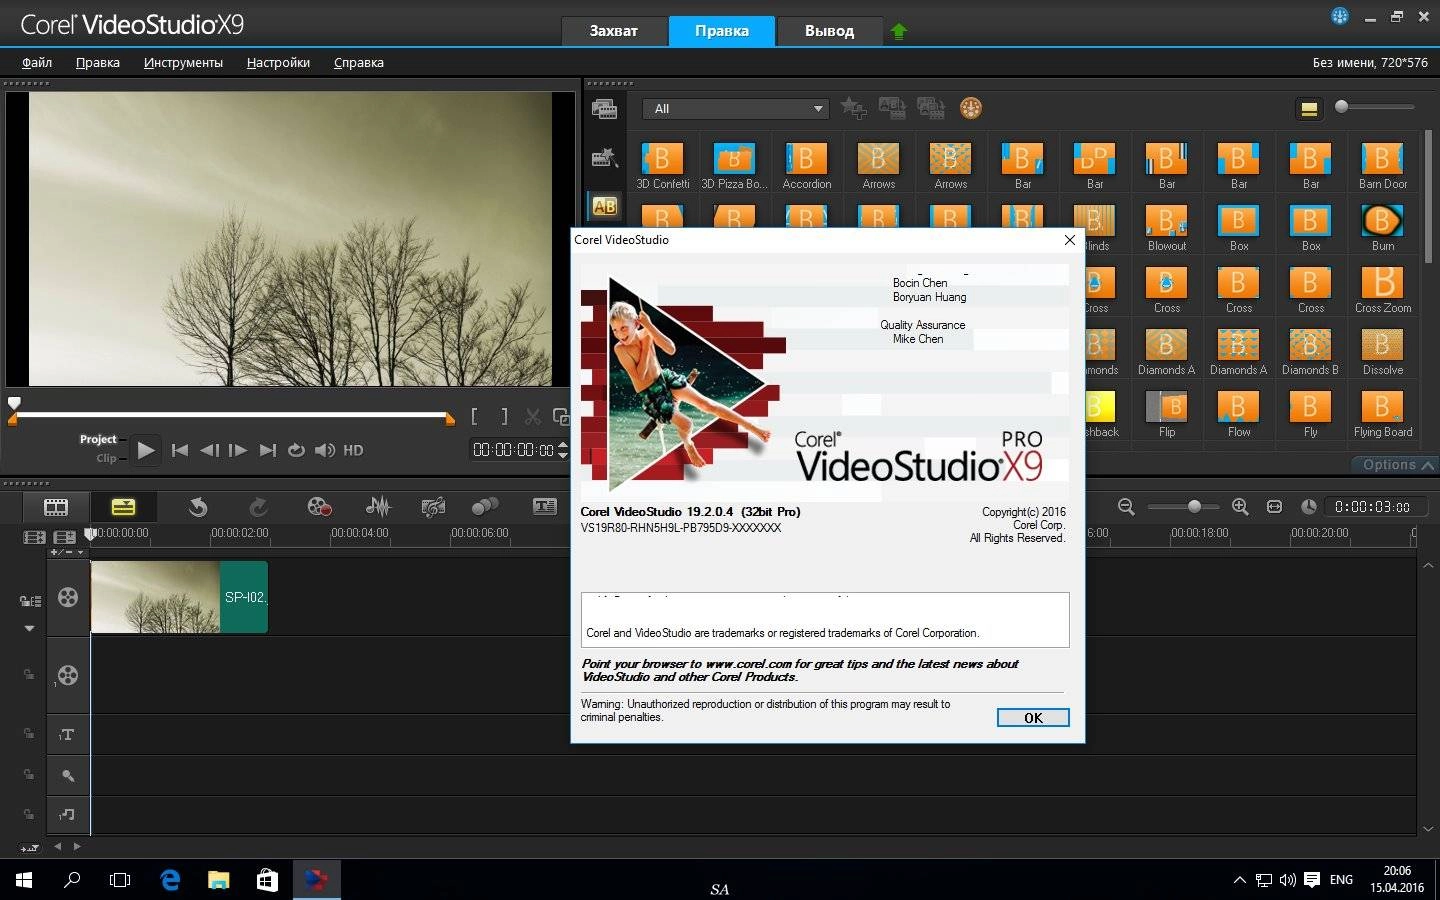
Task: Toggle repeat playback button
Action: click(x=296, y=450)
